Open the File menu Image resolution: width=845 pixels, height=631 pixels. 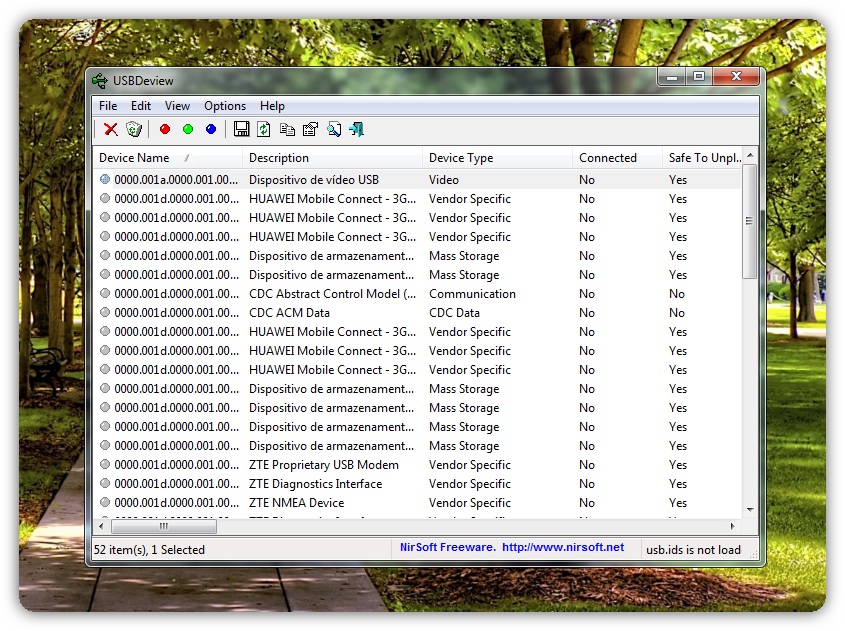pyautogui.click(x=108, y=106)
